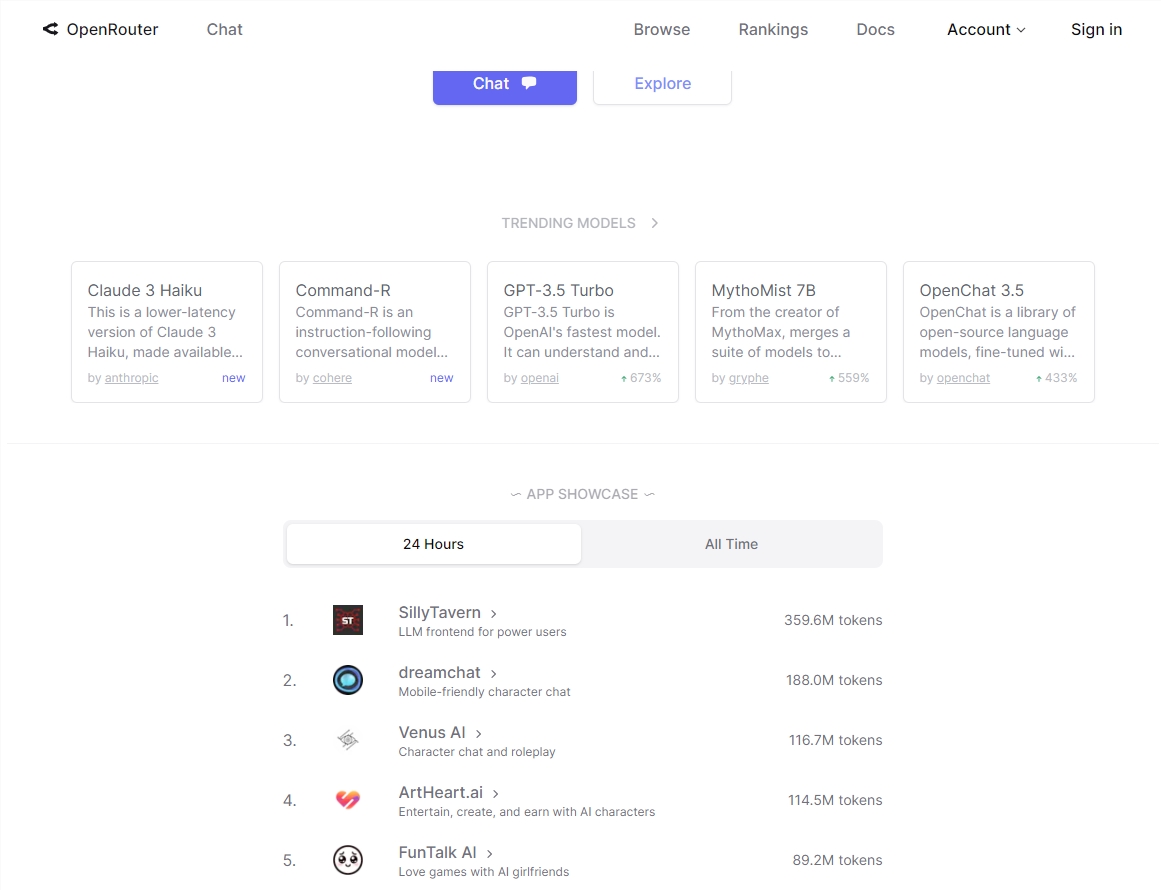Open SillyTavern app title
Screen dimensions: 1161x890
point(440,613)
